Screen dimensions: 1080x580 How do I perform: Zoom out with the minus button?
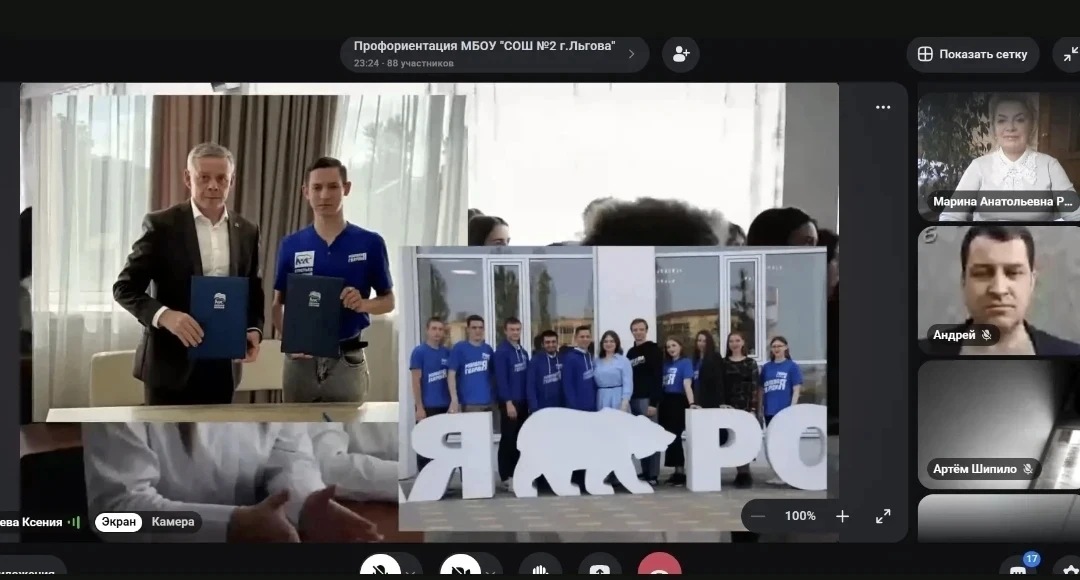click(758, 516)
